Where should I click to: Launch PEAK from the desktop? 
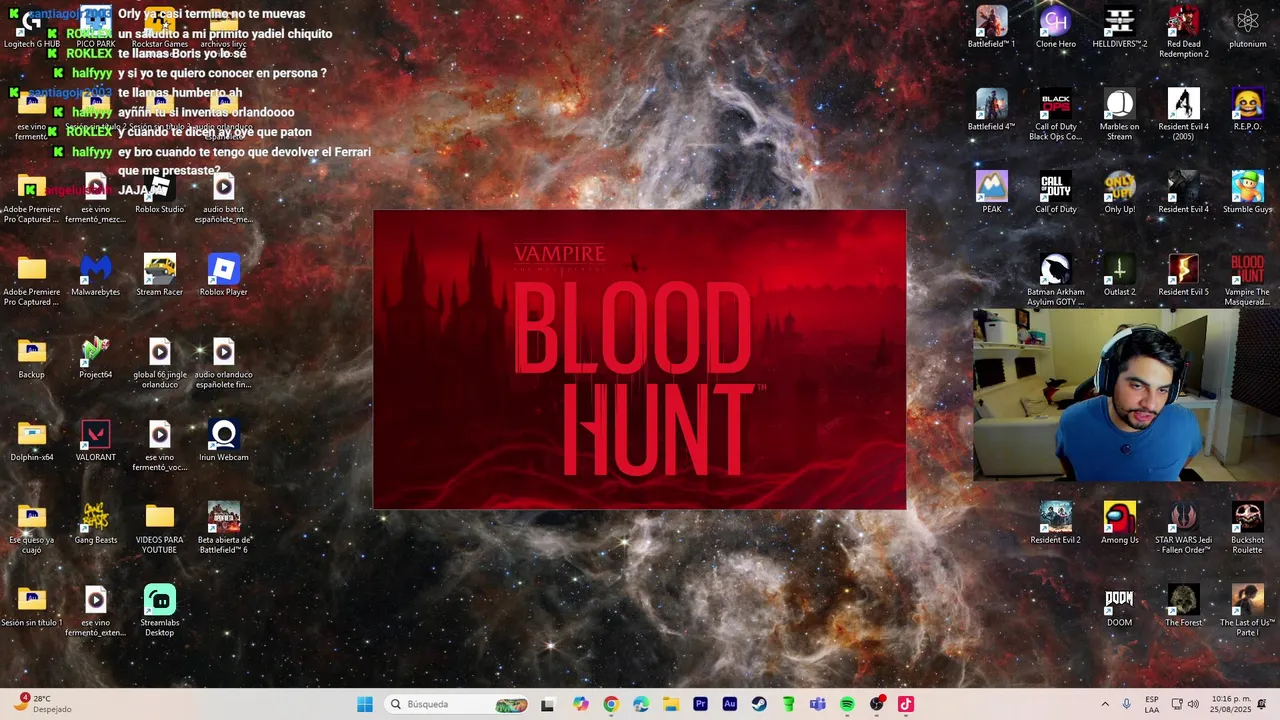991,193
